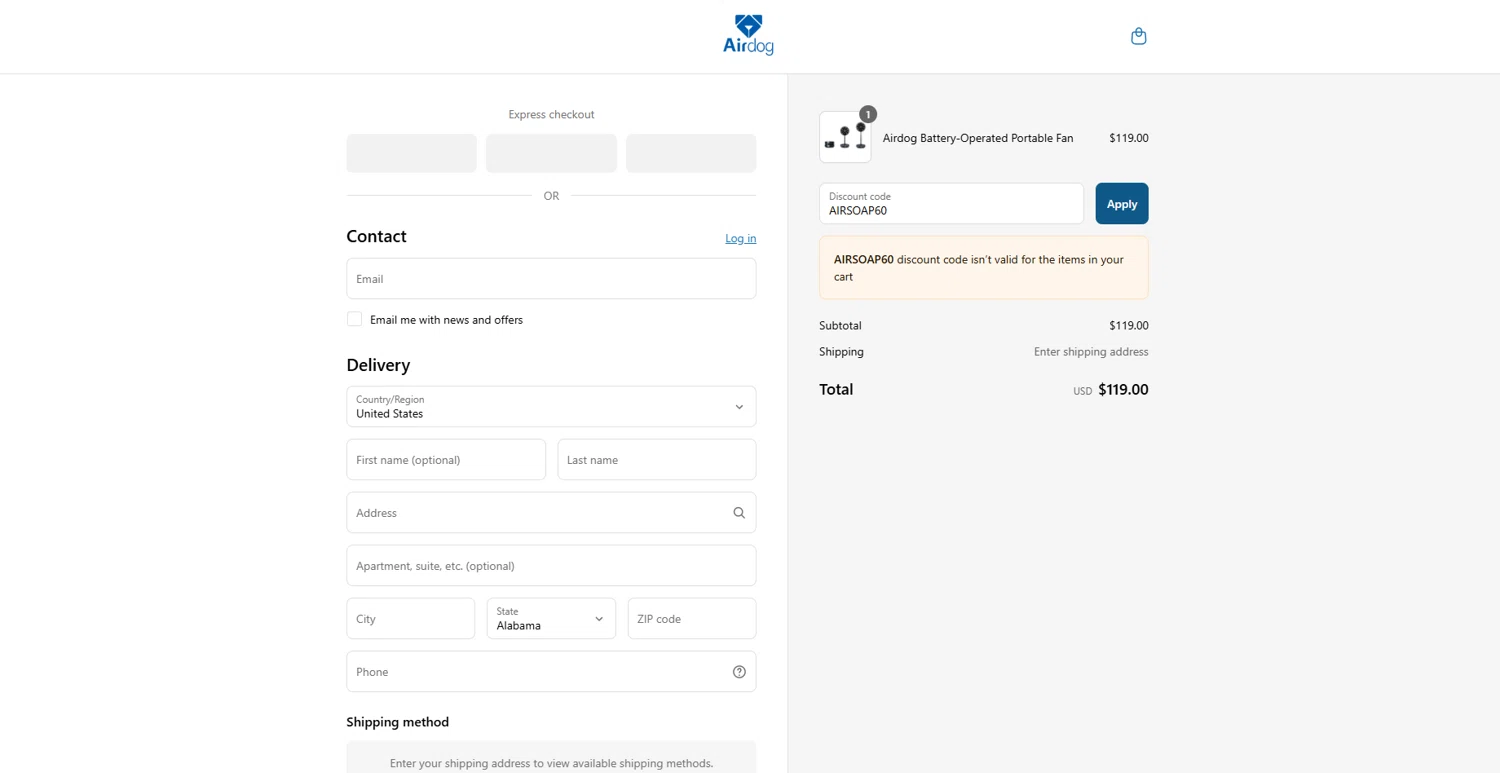This screenshot has width=1500, height=773.
Task: Expand the State dropdown
Action: tap(551, 619)
